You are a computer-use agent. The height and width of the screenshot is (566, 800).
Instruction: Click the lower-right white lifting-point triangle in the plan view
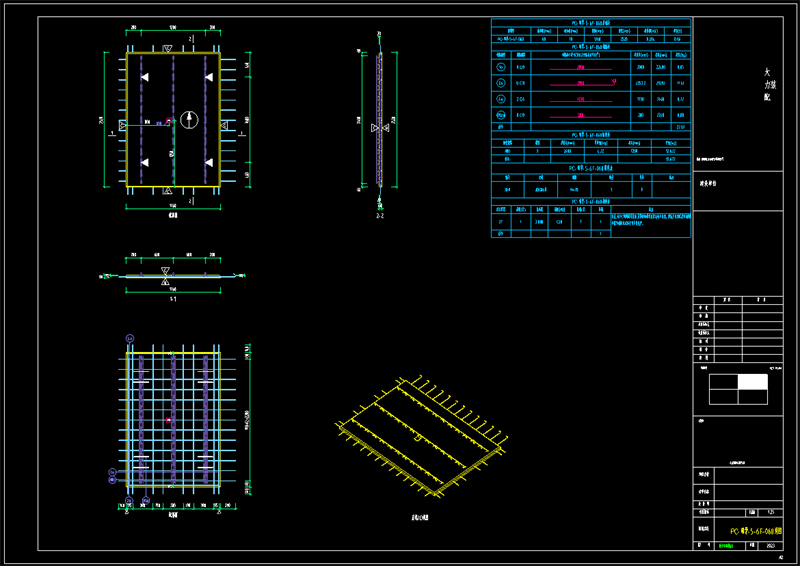209,162
